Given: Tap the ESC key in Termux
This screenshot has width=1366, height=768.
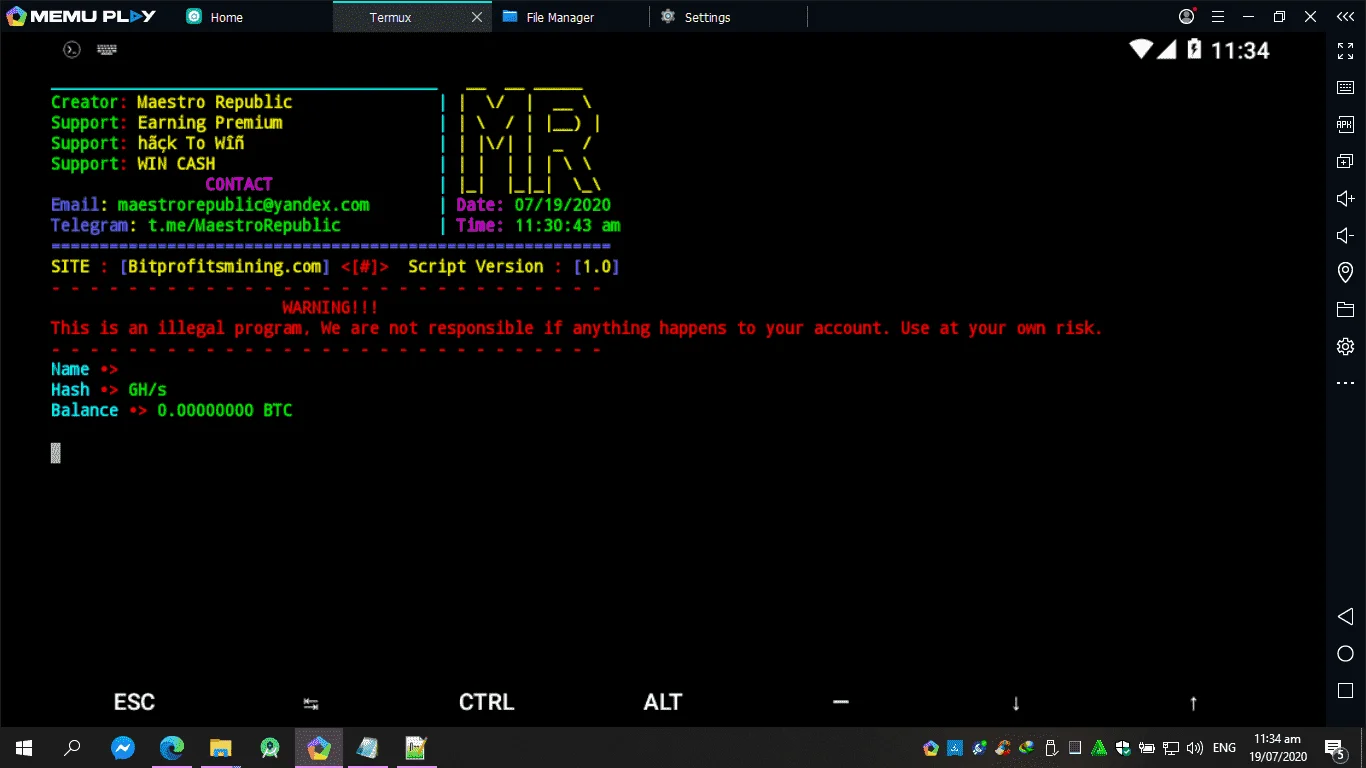Looking at the screenshot, I should (x=134, y=702).
